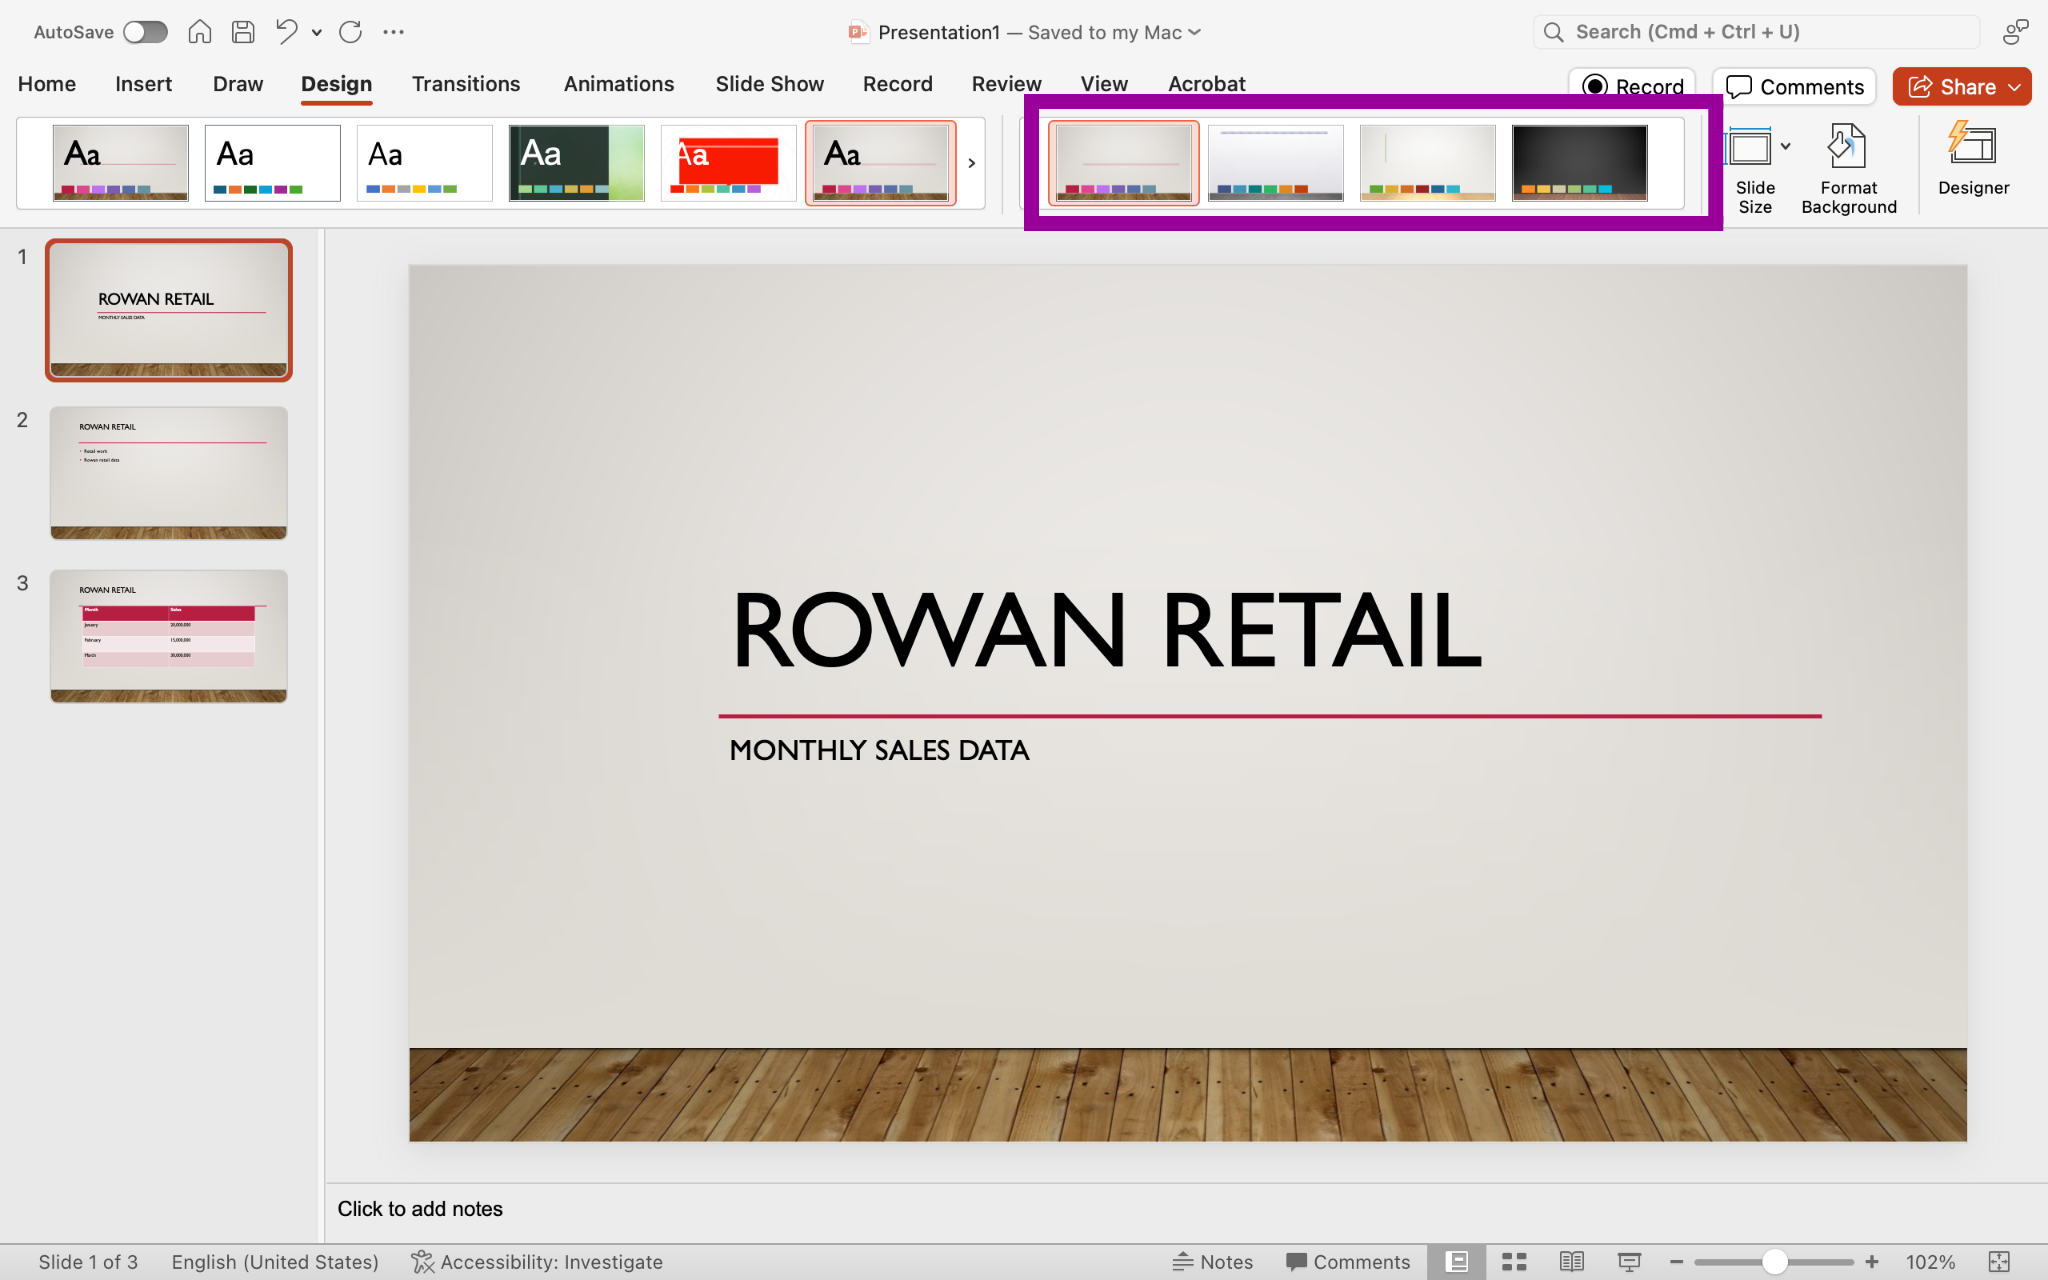Select the third white theme thumbnail
Image resolution: width=2048 pixels, height=1280 pixels.
pos(424,163)
